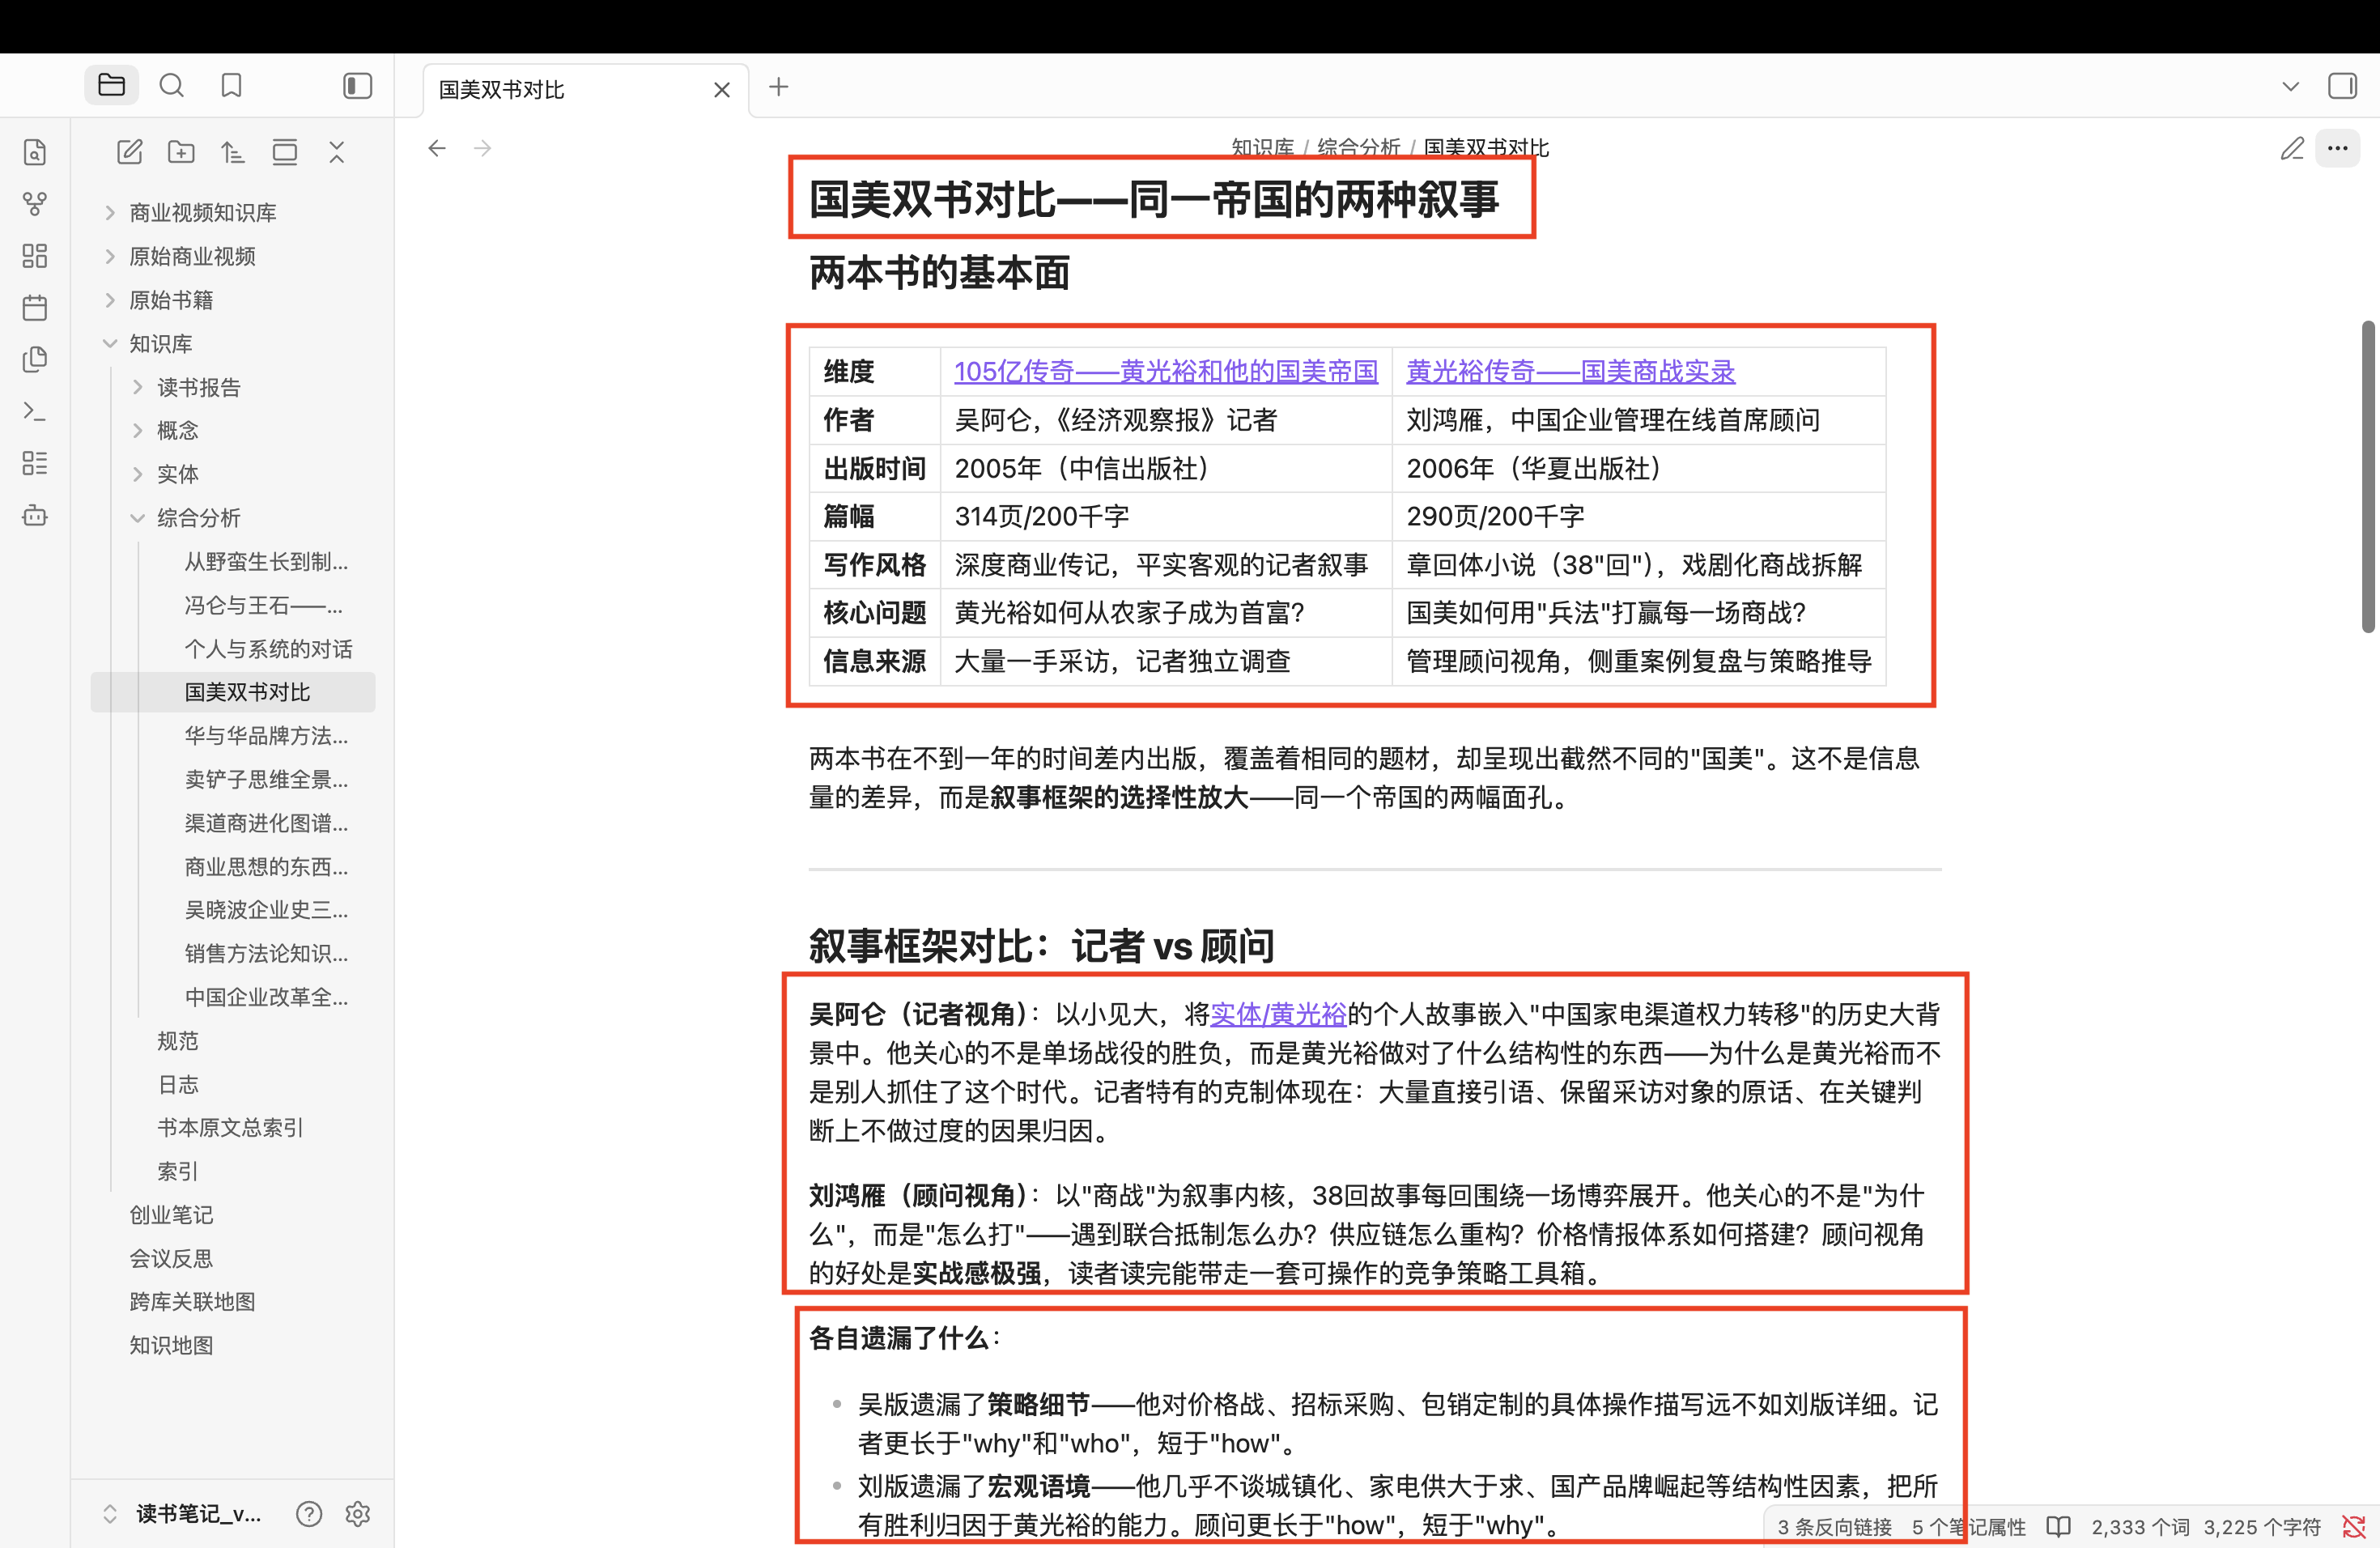Open the tab list dropdown chevron

coord(2290,87)
